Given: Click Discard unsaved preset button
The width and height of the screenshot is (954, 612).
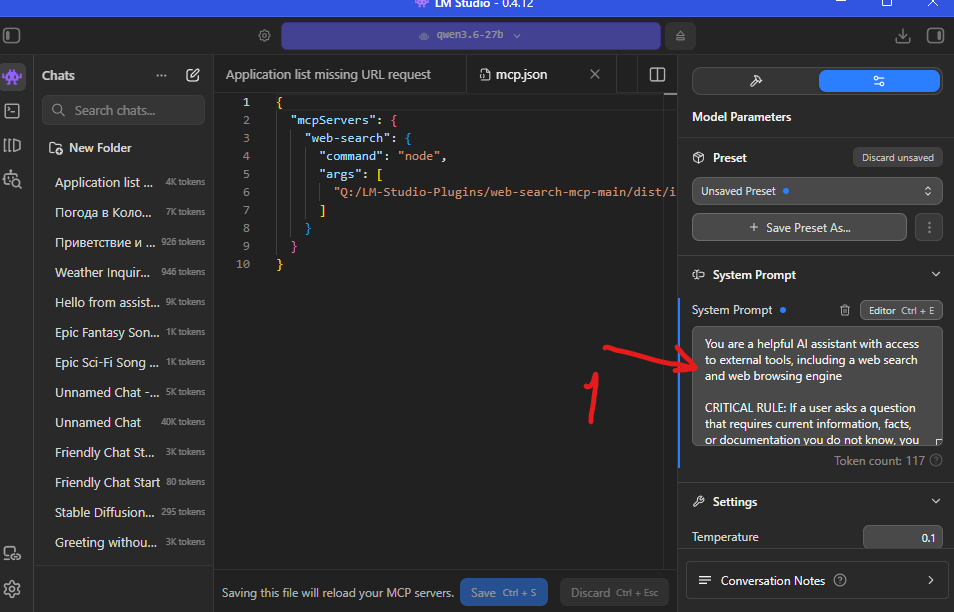Looking at the screenshot, I should click(x=897, y=158).
